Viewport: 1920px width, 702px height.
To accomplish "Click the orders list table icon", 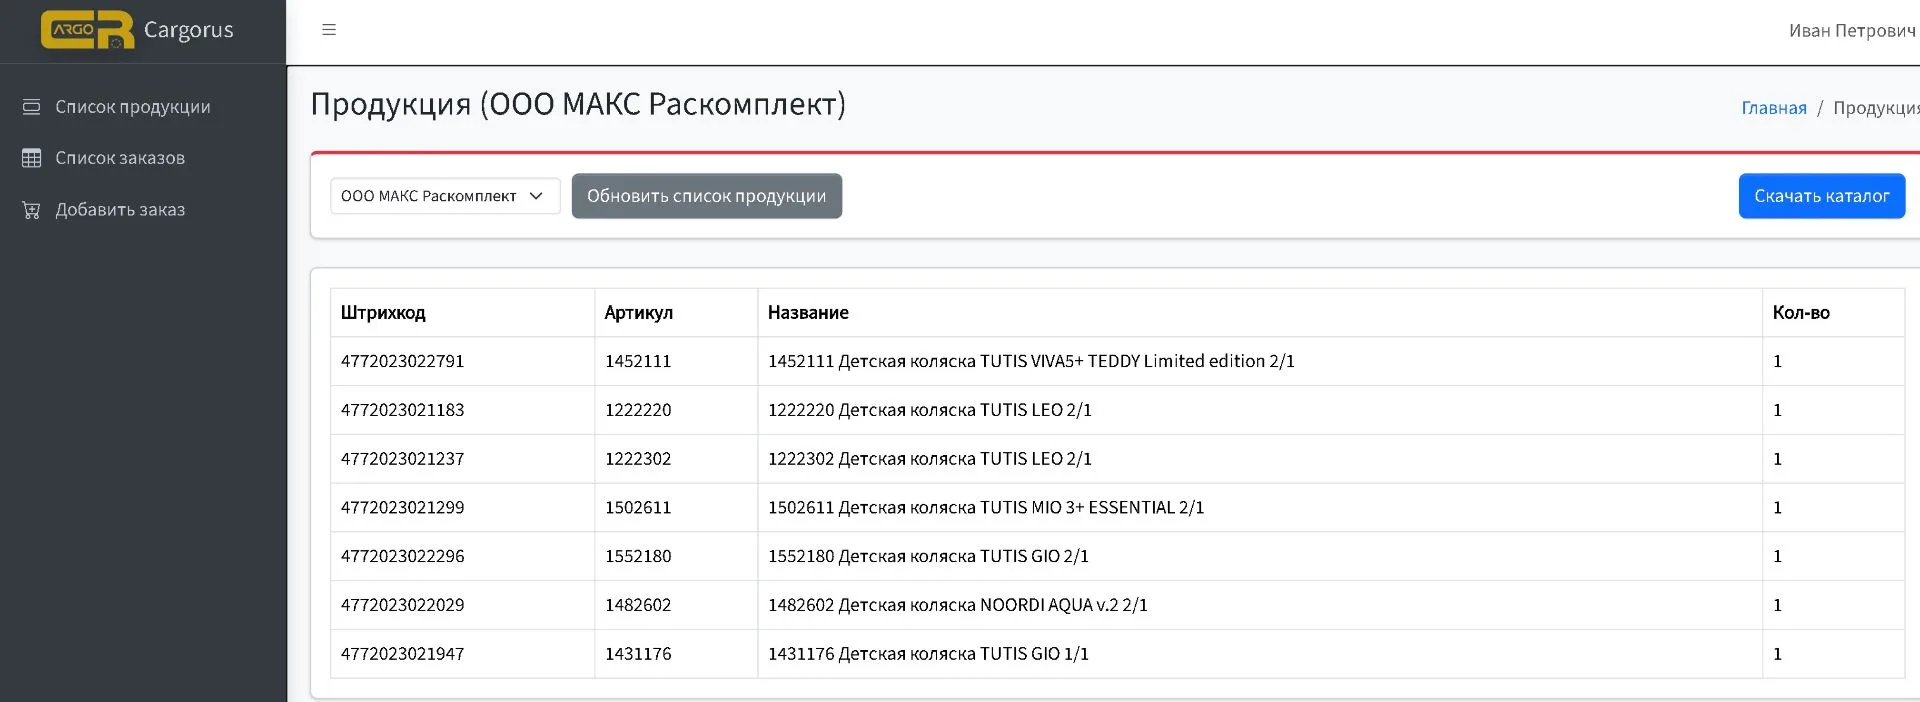I will [x=32, y=158].
